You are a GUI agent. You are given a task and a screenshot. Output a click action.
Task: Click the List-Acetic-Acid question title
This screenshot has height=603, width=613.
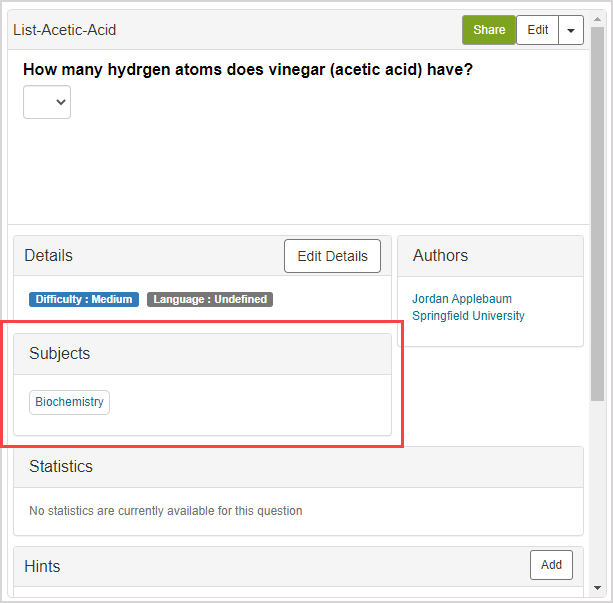tap(65, 30)
